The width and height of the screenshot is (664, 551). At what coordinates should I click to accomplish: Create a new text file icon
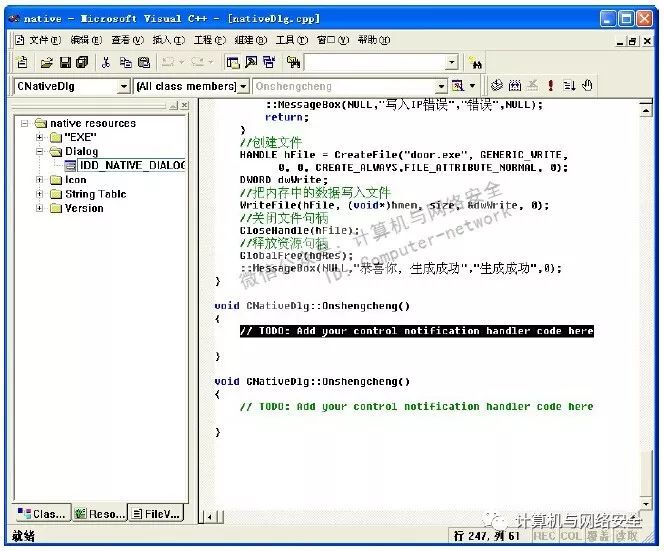pos(22,63)
